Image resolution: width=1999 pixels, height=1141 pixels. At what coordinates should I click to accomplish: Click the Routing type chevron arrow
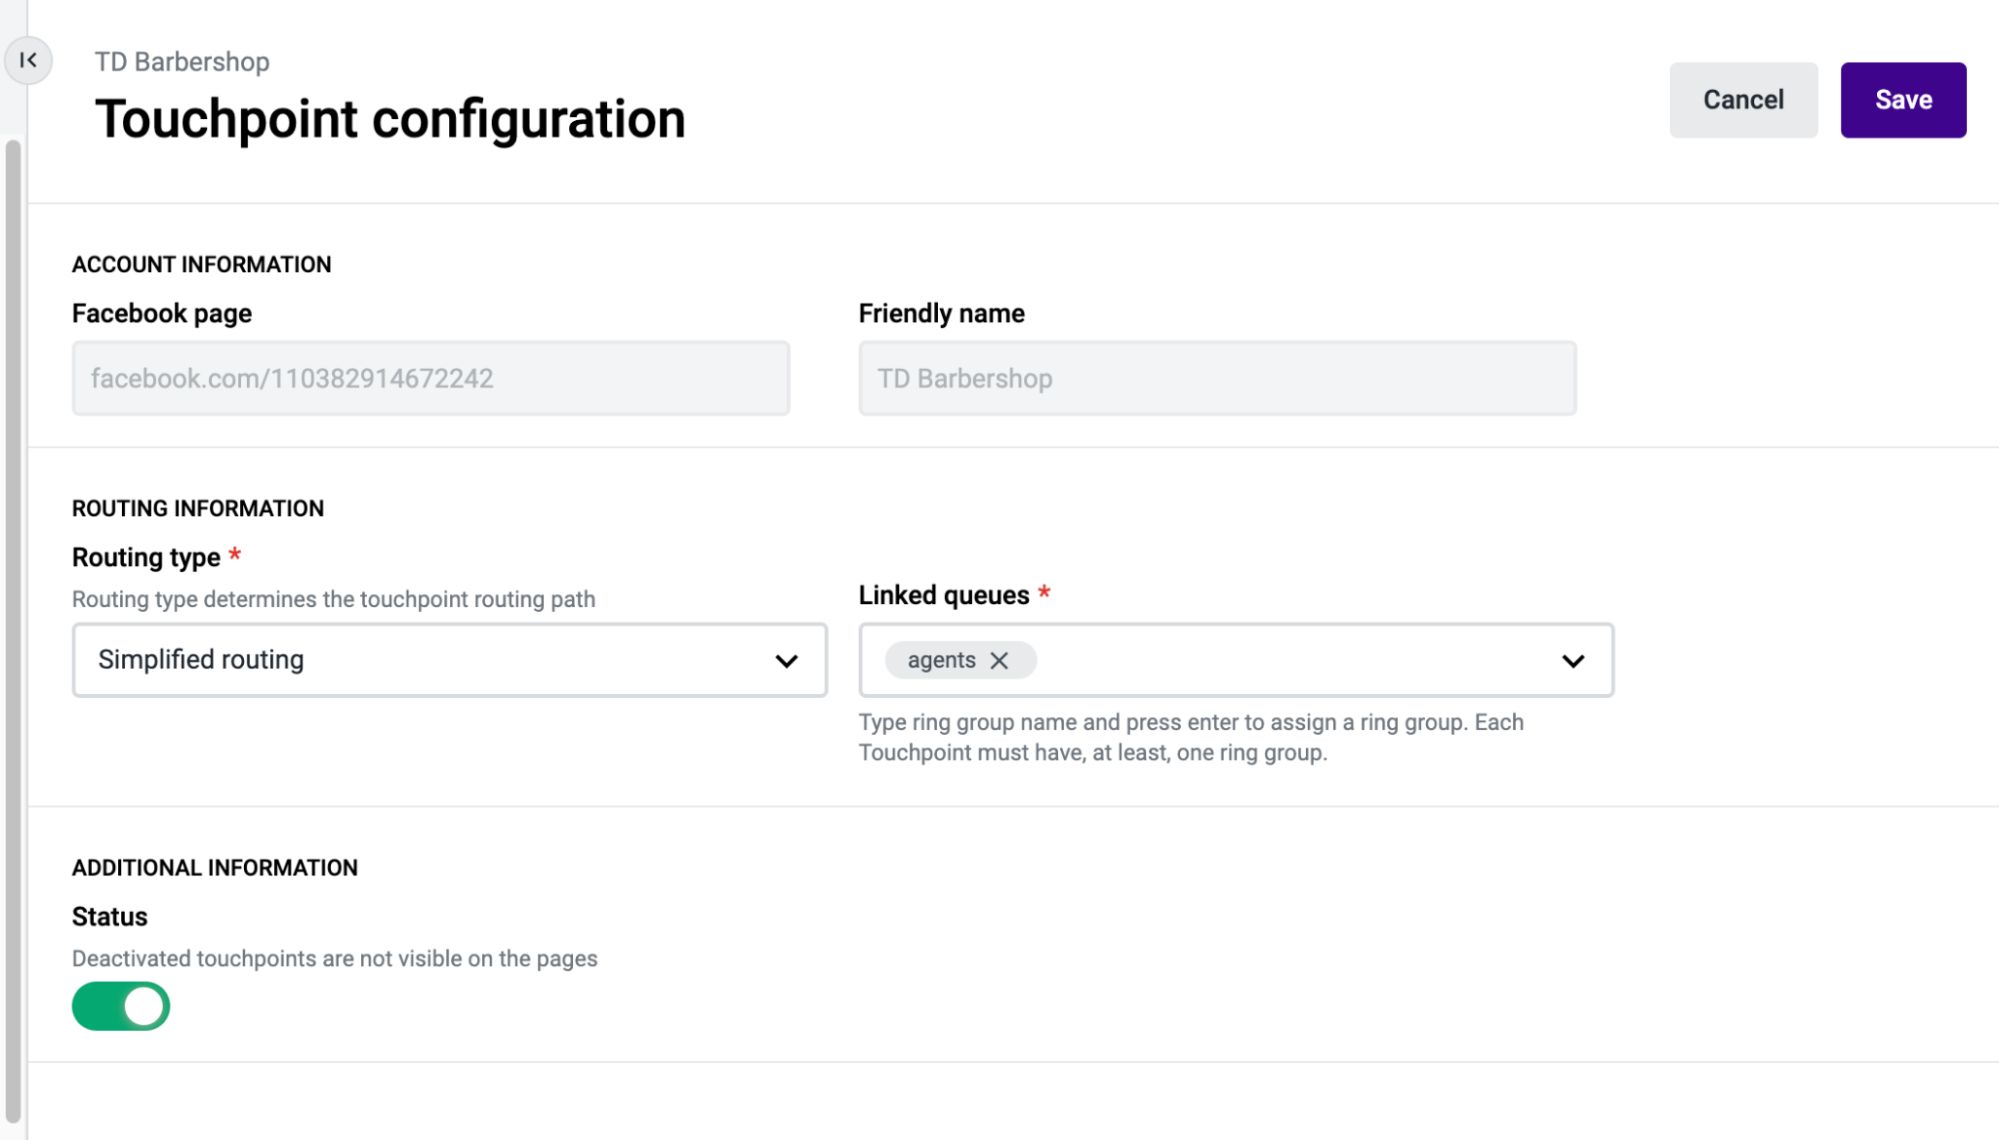click(786, 661)
